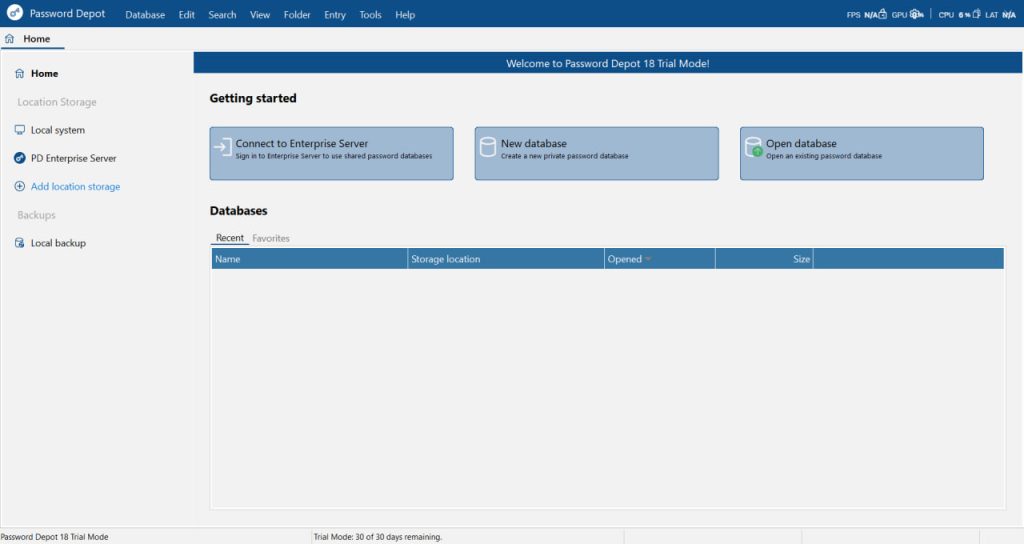This screenshot has width=1024, height=544.
Task: Open the Folder menu
Action: [297, 14]
